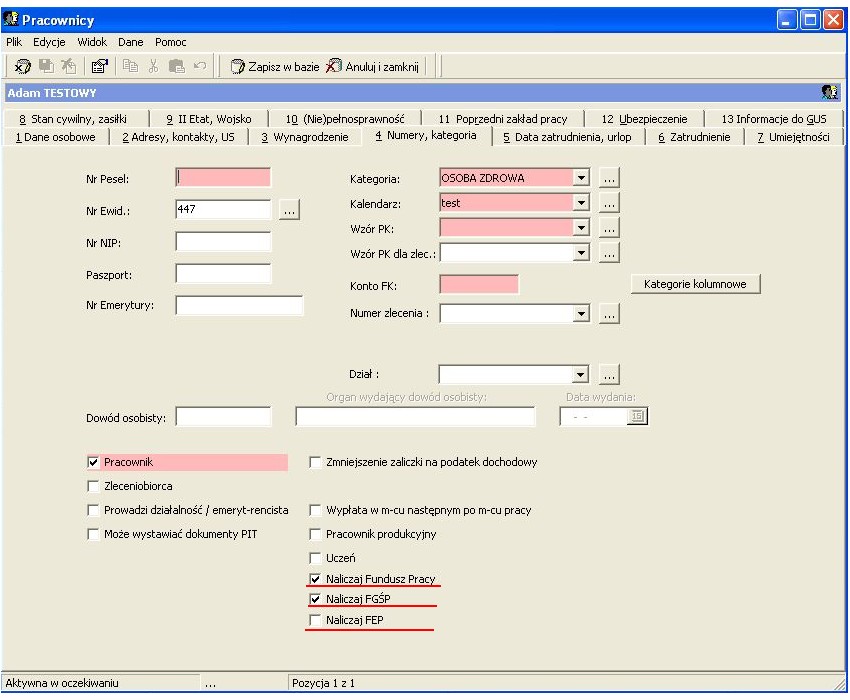850x700 pixels.
Task: Open the Data wydania calendar picker icon
Action: 638,416
